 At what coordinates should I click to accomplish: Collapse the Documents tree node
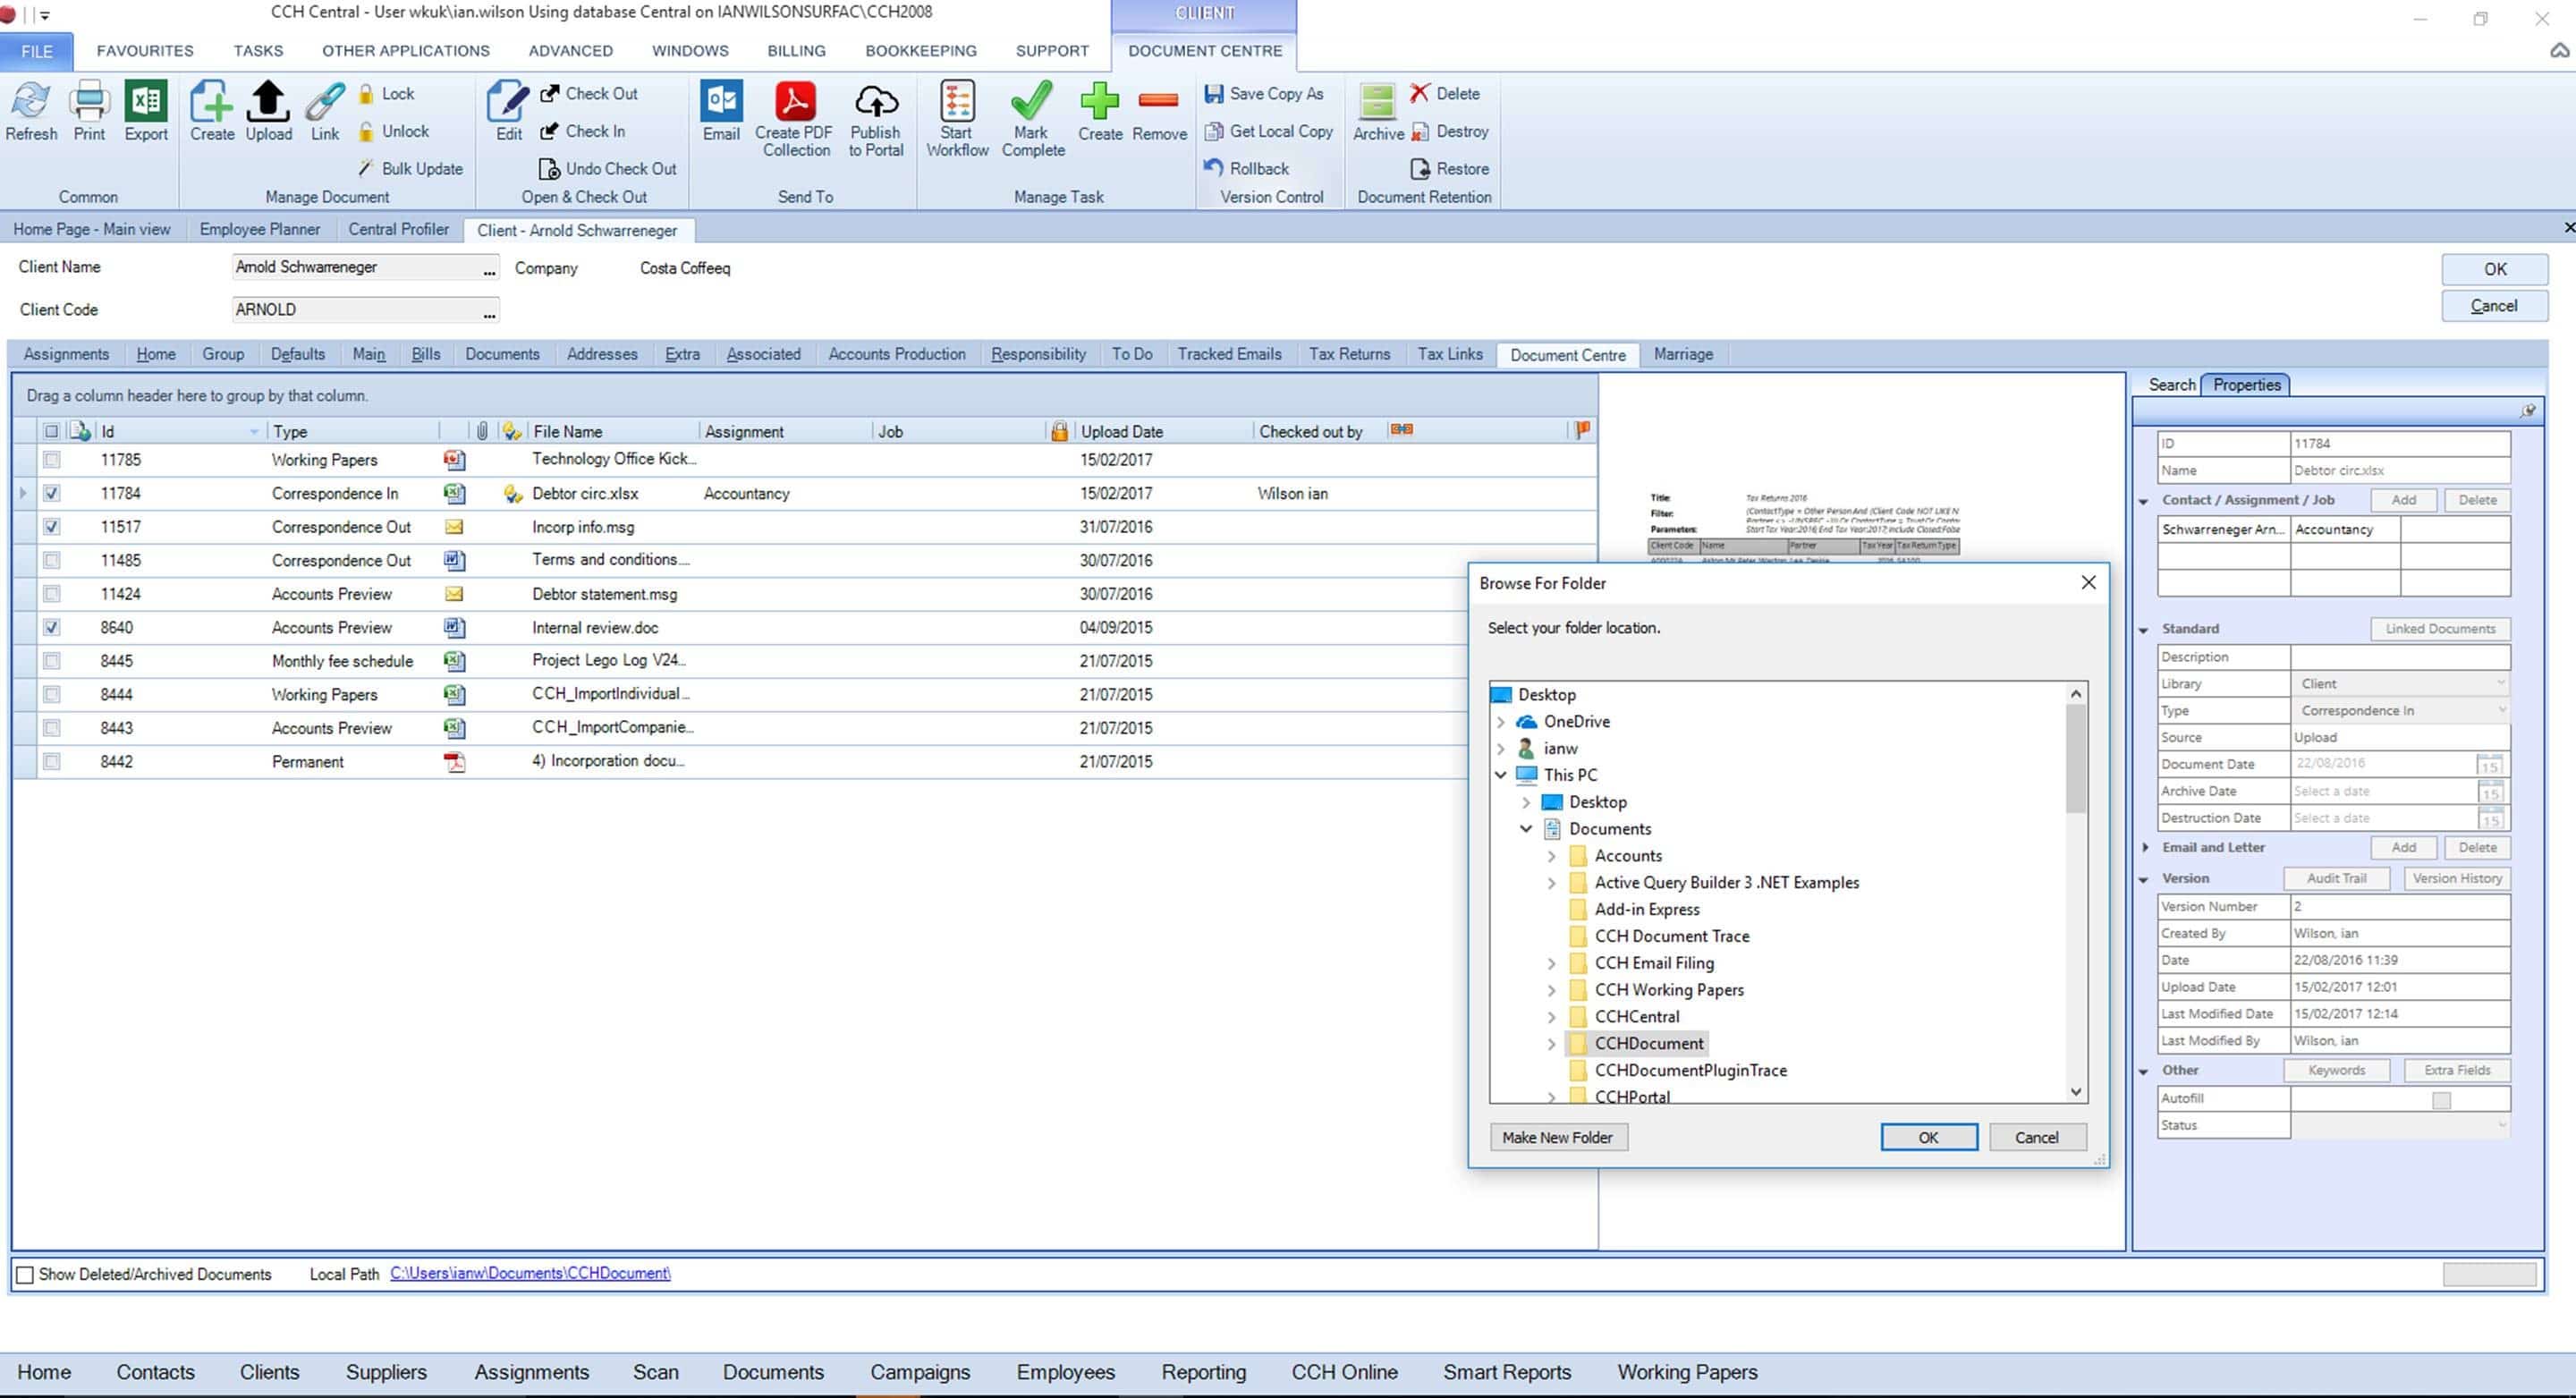(x=1526, y=828)
